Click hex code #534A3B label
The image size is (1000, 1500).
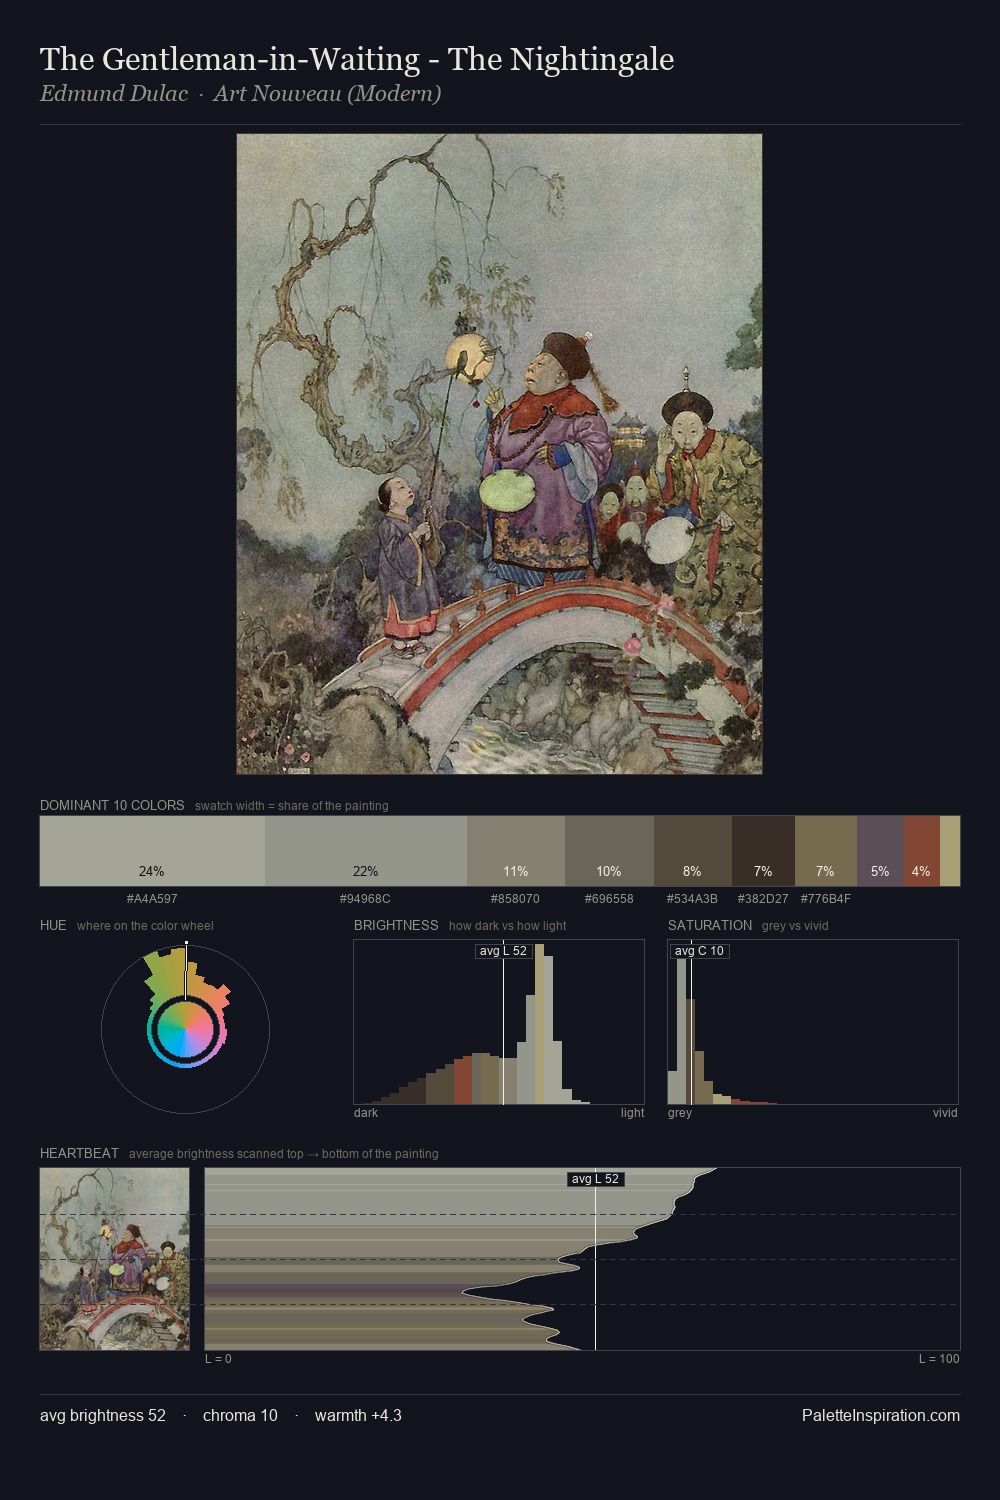(x=692, y=899)
